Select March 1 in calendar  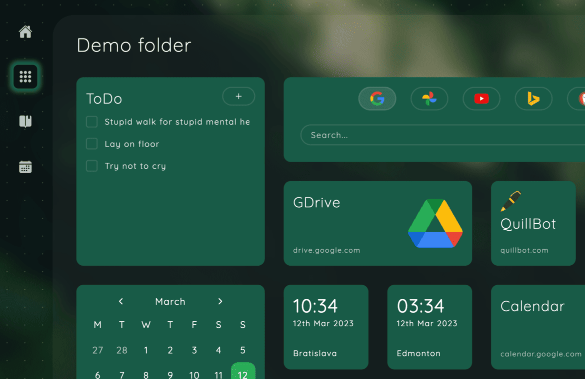point(146,350)
